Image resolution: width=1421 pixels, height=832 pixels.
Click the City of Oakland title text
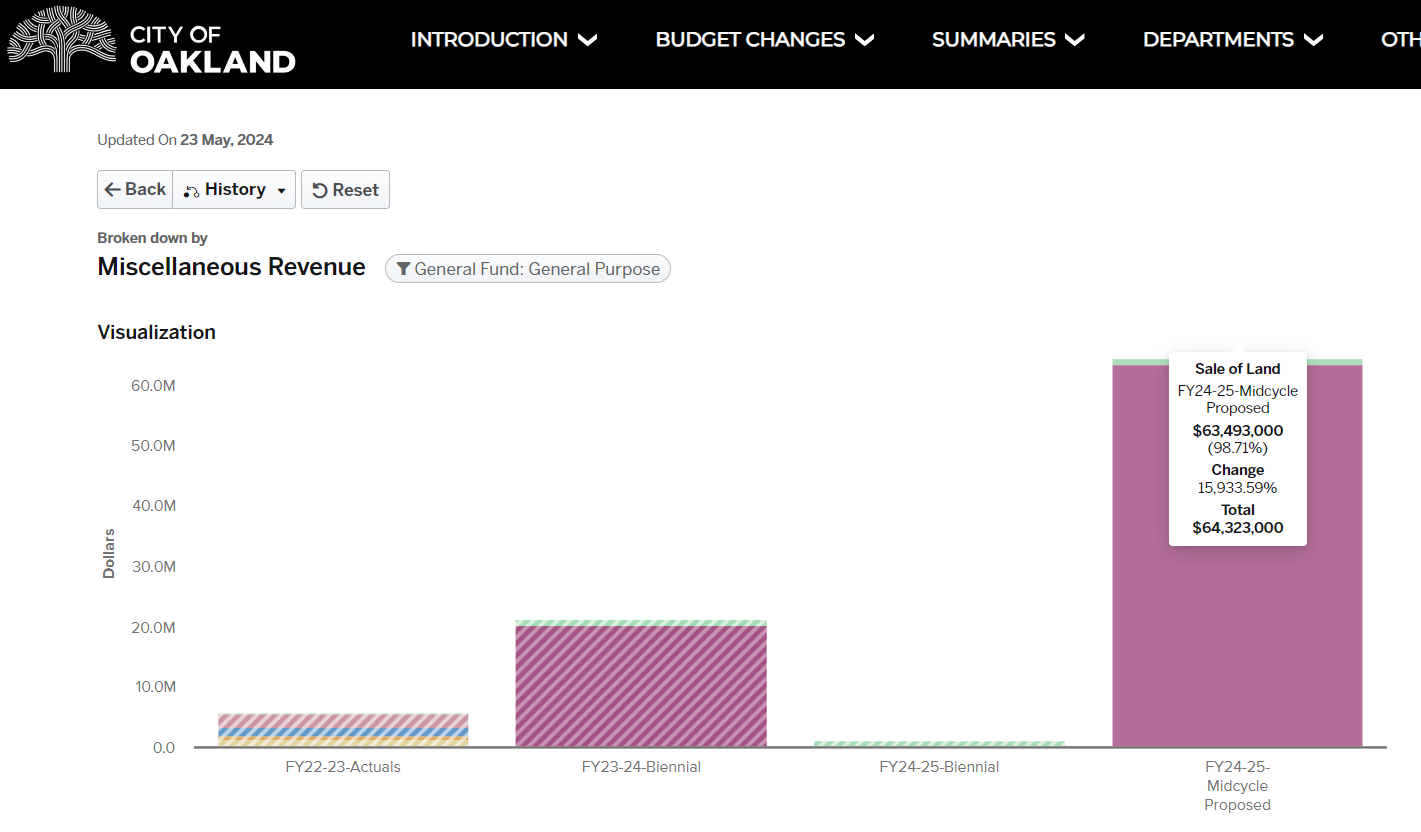212,49
